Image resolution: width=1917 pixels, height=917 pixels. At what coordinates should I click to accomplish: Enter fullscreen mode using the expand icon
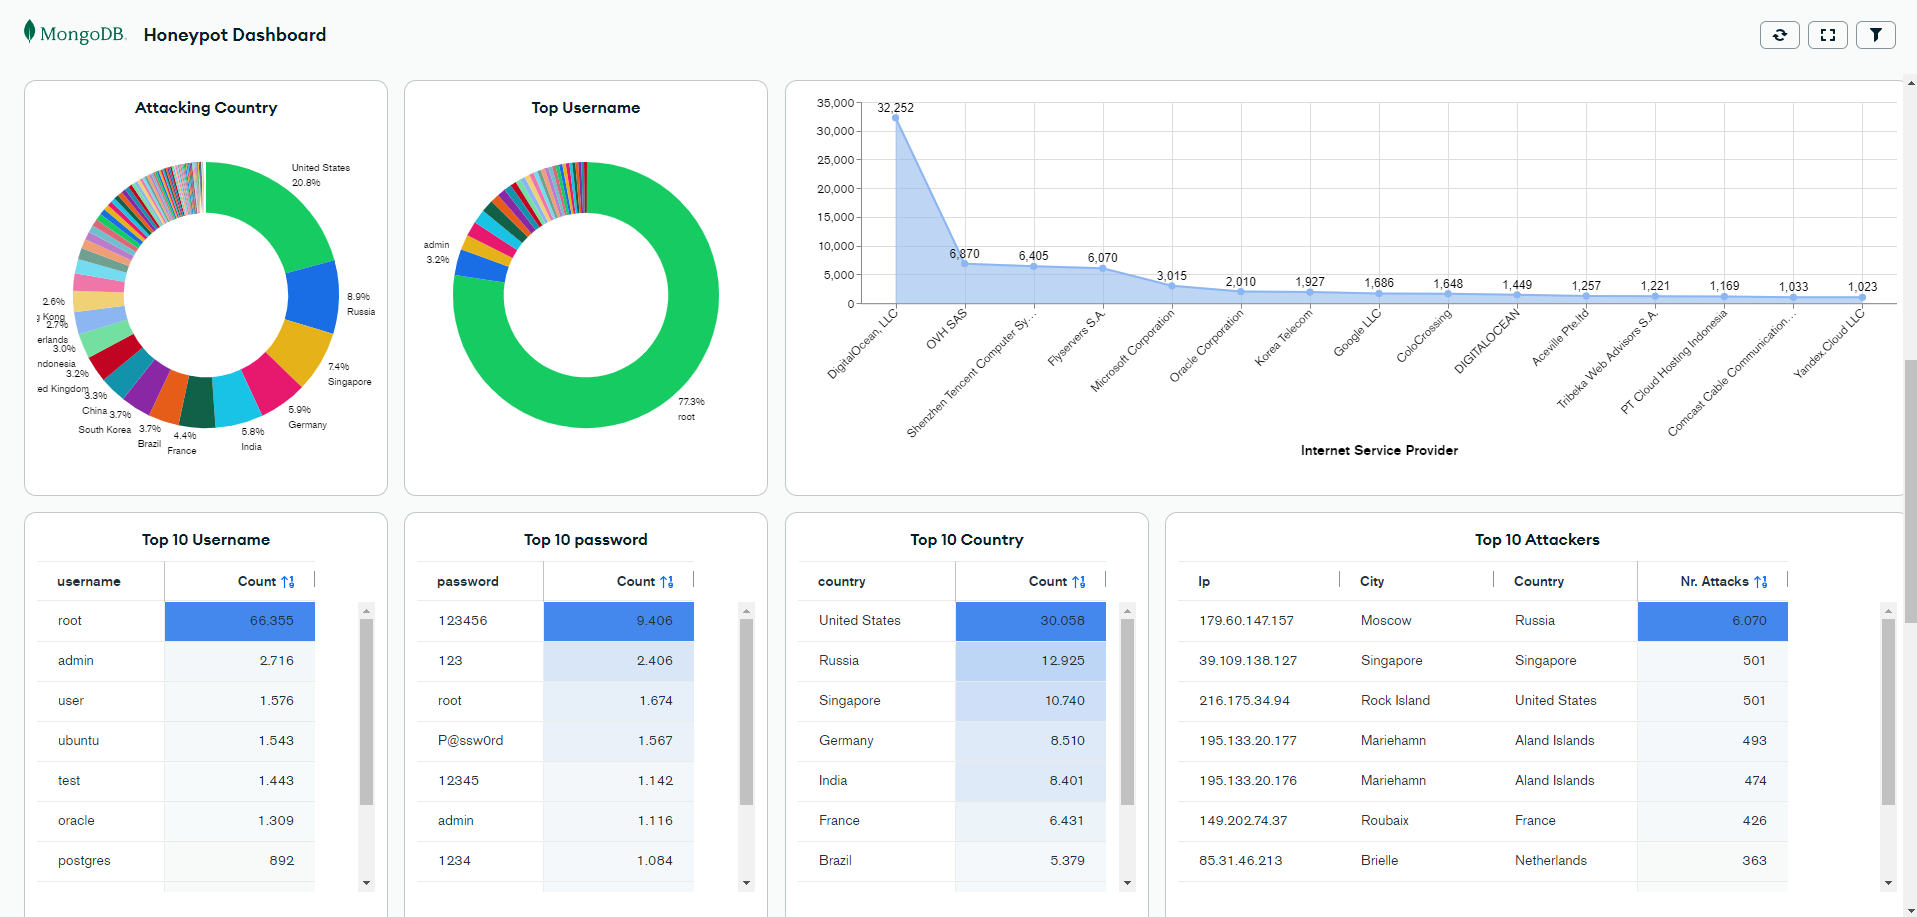(1827, 35)
